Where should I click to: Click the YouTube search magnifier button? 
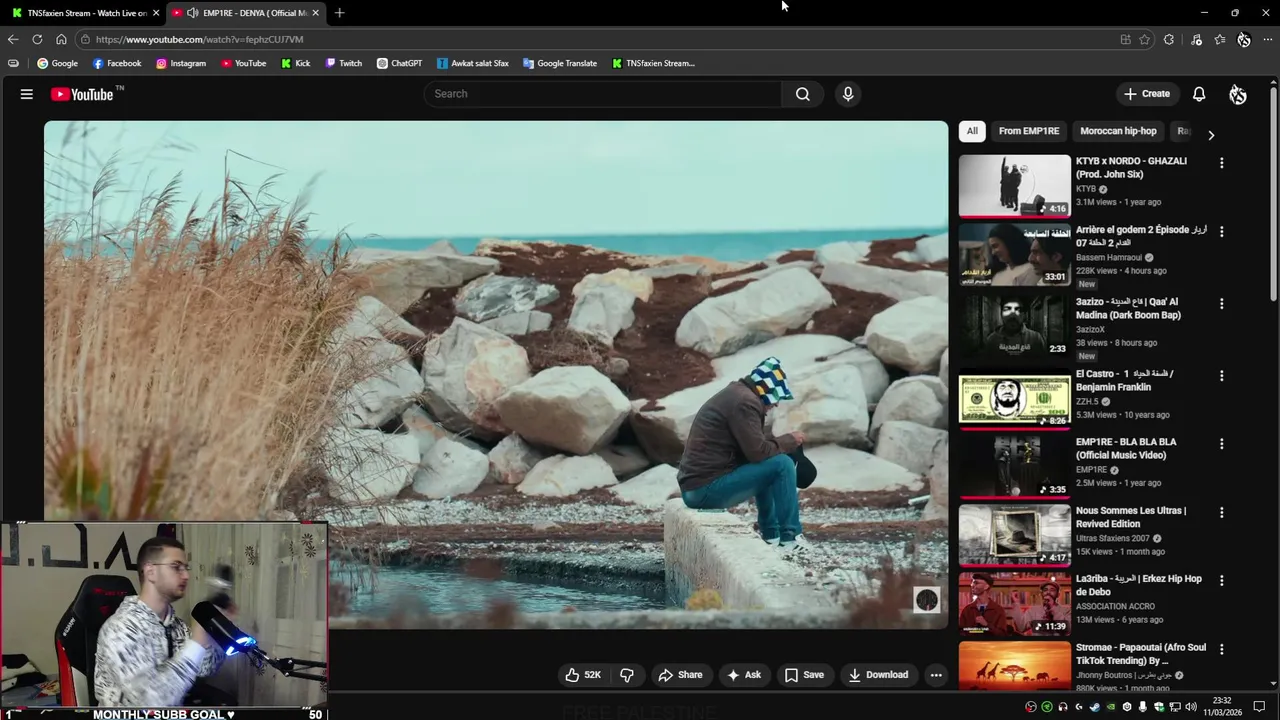802,94
